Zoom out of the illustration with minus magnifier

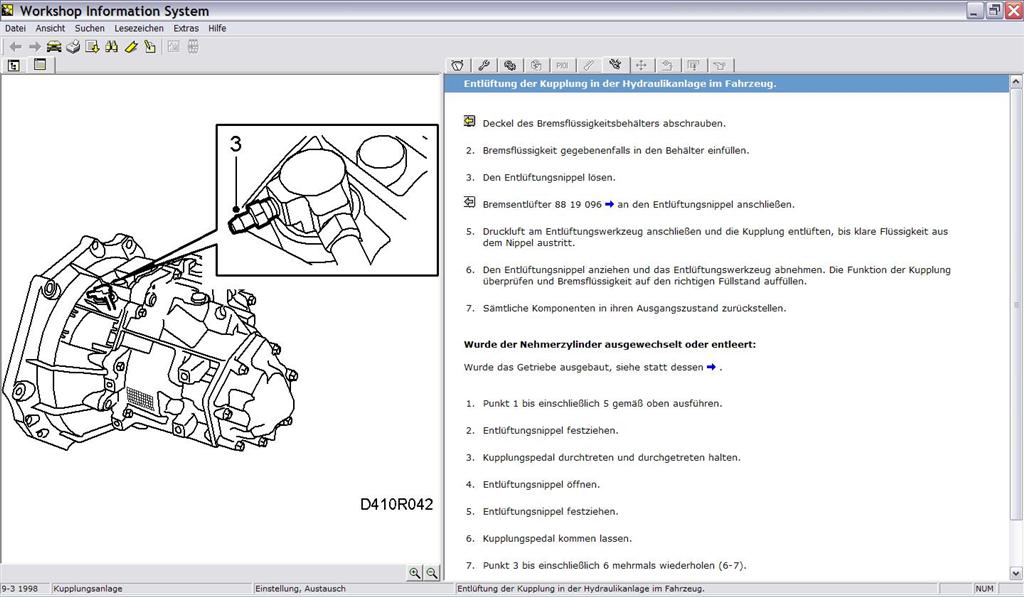pos(432,573)
